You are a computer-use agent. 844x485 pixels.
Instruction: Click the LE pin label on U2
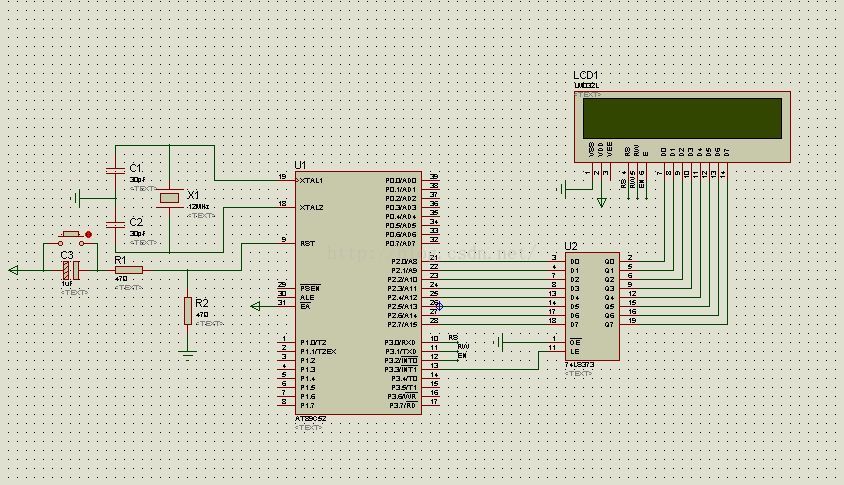(x=575, y=352)
